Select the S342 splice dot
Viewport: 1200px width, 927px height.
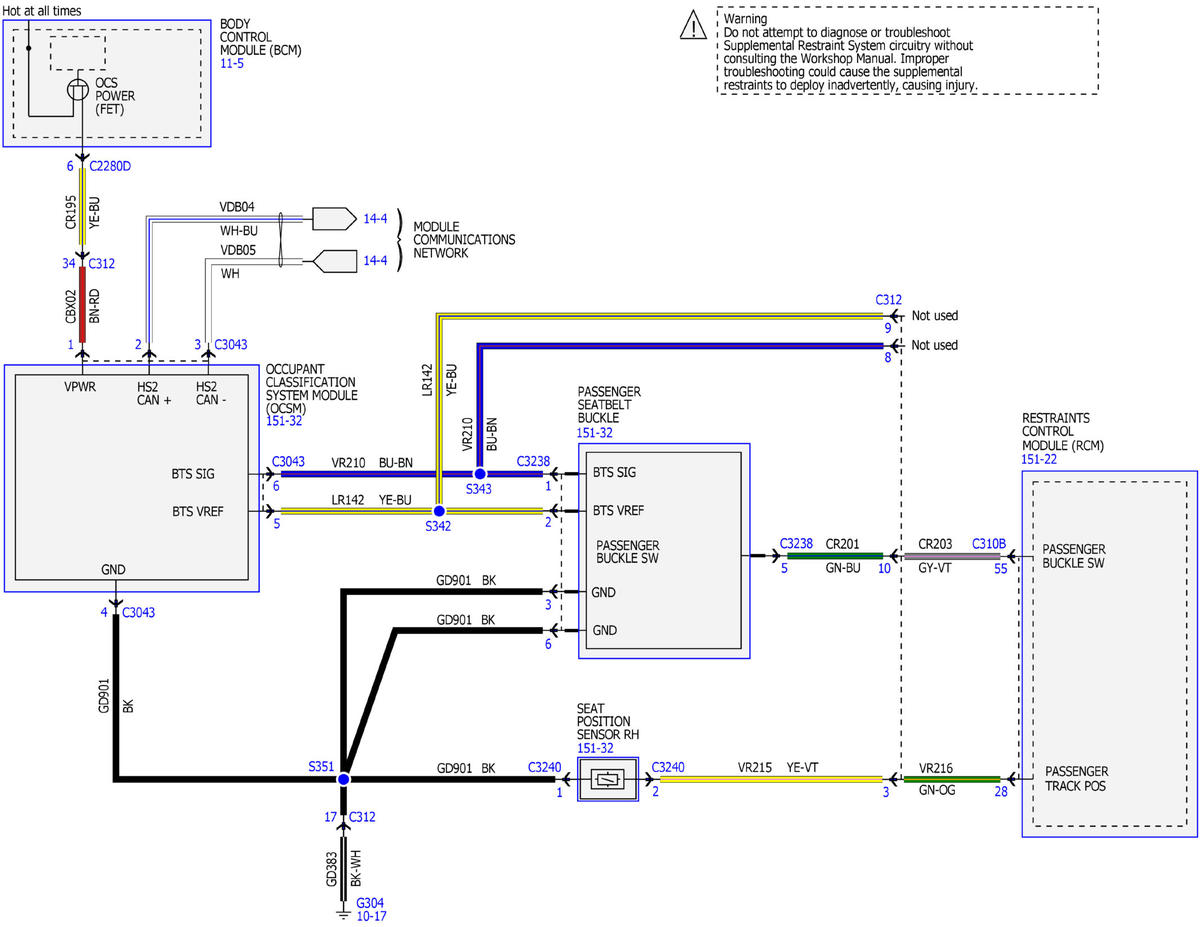[x=438, y=511]
